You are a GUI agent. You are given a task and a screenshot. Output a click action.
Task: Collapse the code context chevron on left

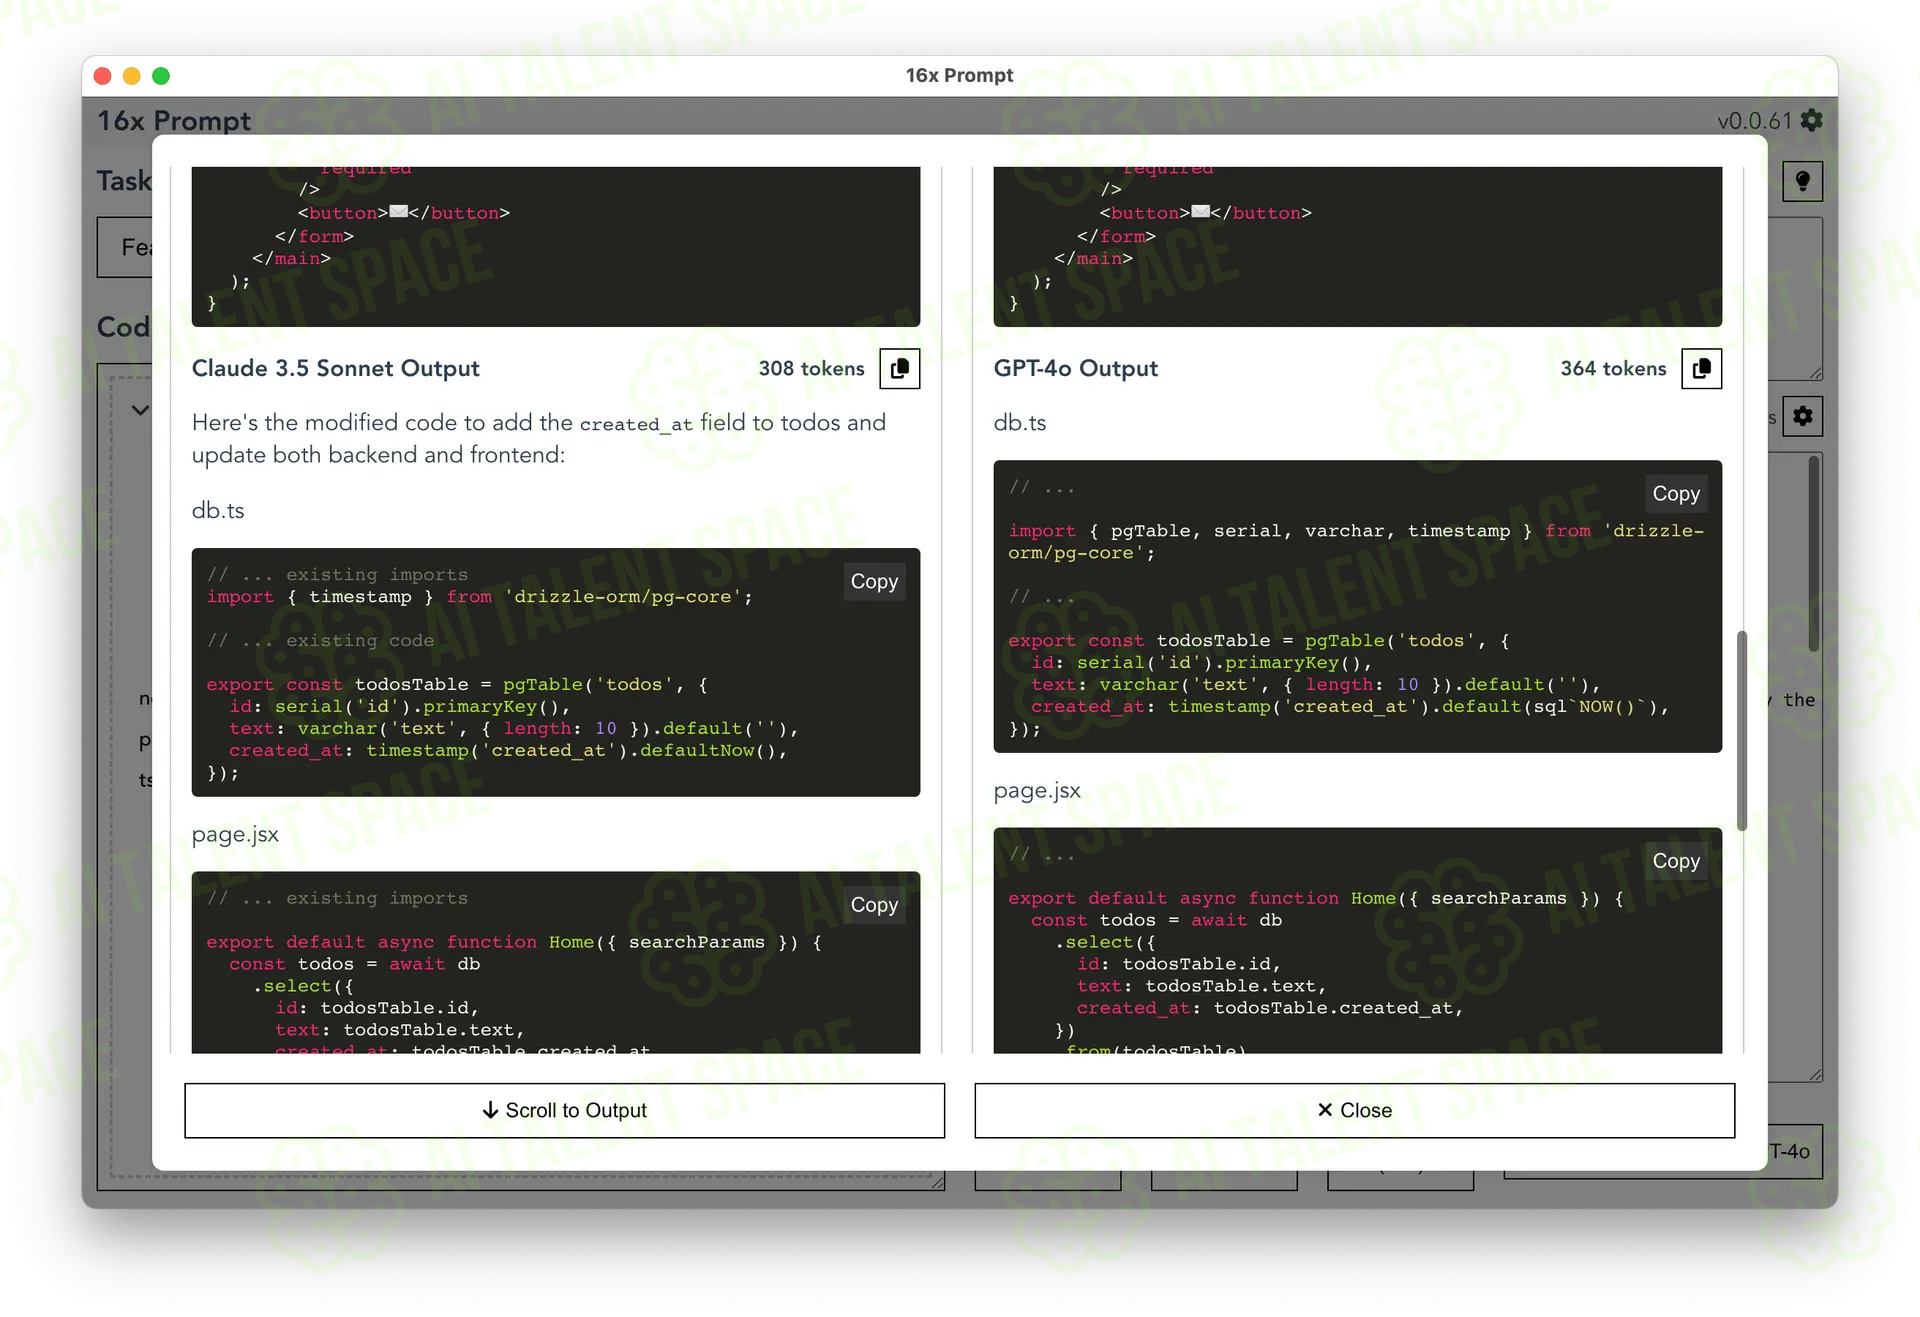pyautogui.click(x=140, y=410)
